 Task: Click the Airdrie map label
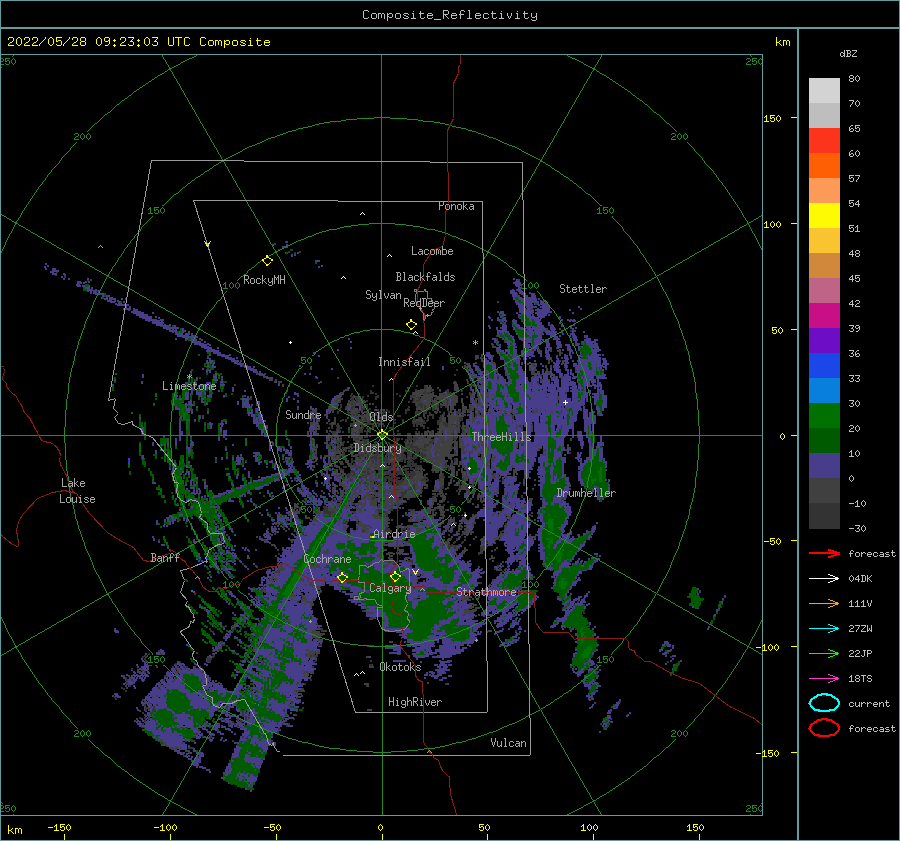[394, 534]
